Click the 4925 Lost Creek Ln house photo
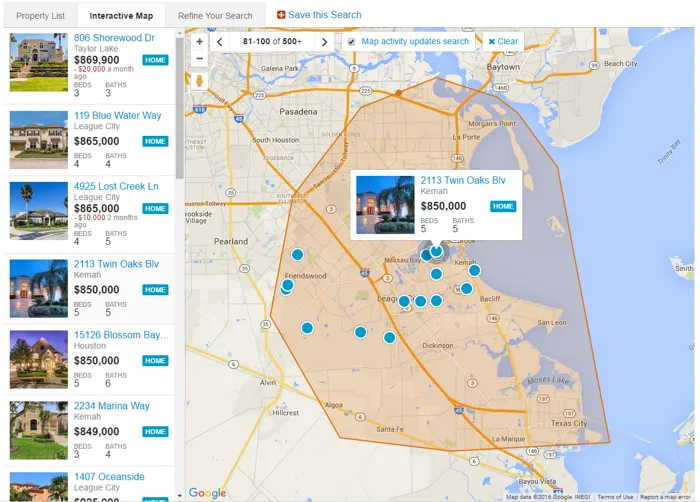Screen dimensions: 700x502 coord(39,211)
